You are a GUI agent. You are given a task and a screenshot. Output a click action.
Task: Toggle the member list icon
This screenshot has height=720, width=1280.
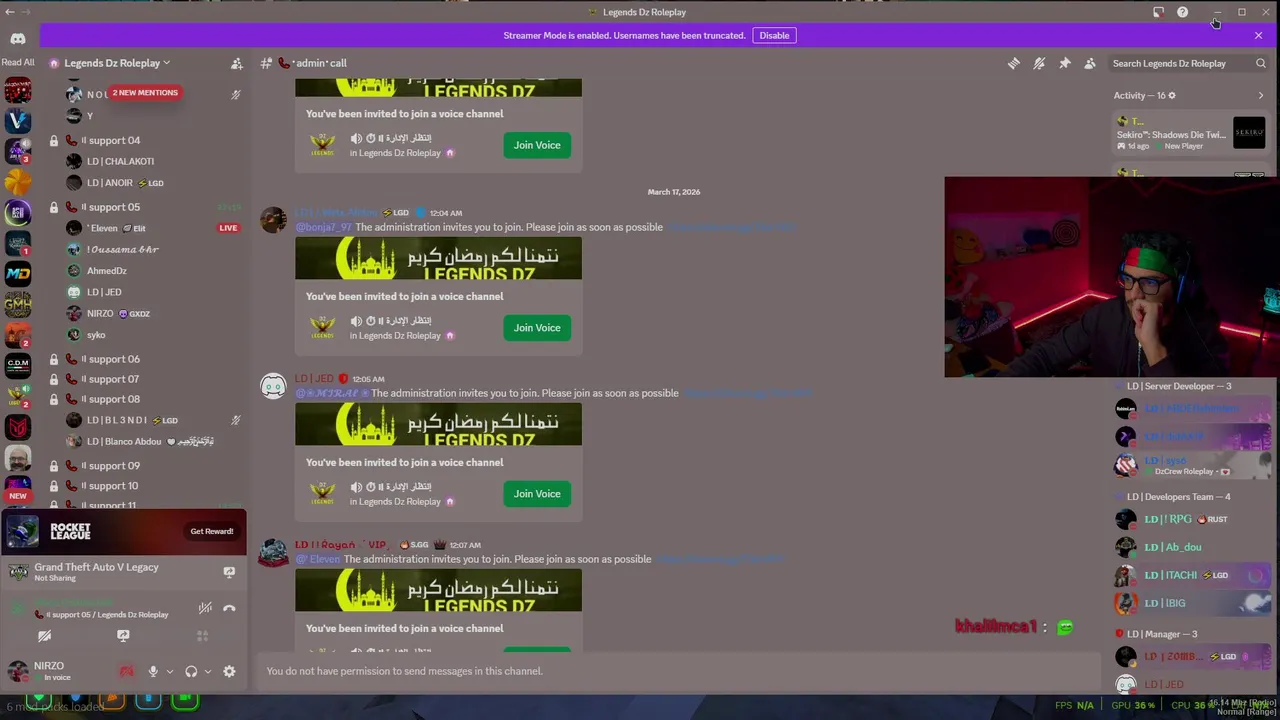pyautogui.click(x=1090, y=63)
